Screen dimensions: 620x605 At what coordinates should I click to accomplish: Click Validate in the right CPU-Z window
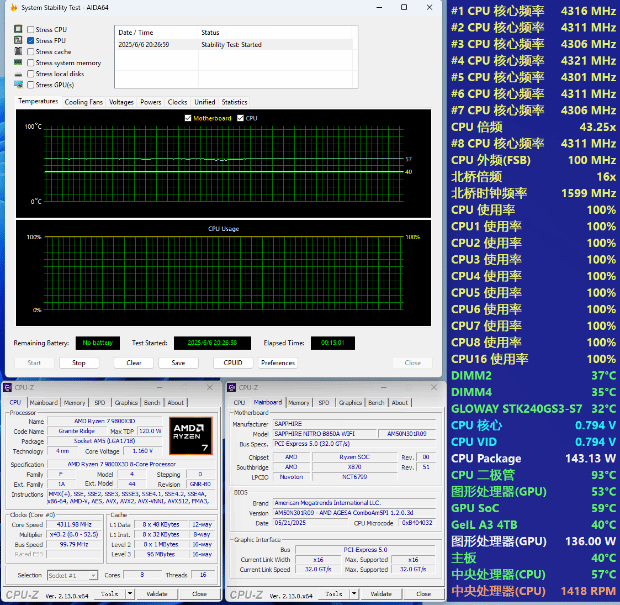click(381, 594)
